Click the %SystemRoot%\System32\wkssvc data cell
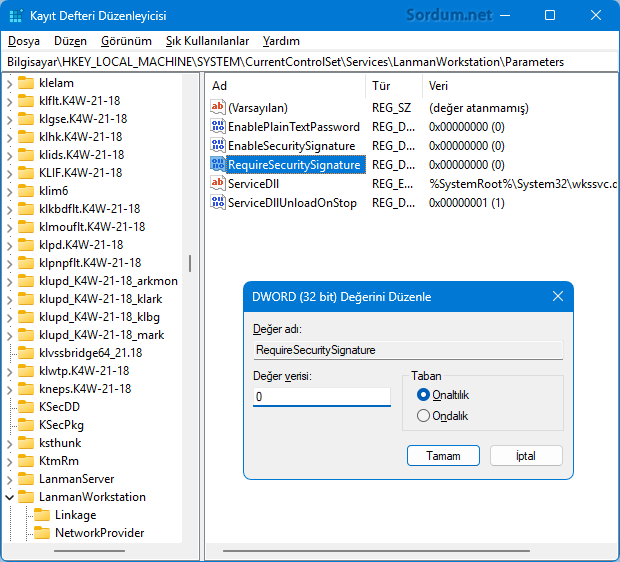 [x=523, y=184]
